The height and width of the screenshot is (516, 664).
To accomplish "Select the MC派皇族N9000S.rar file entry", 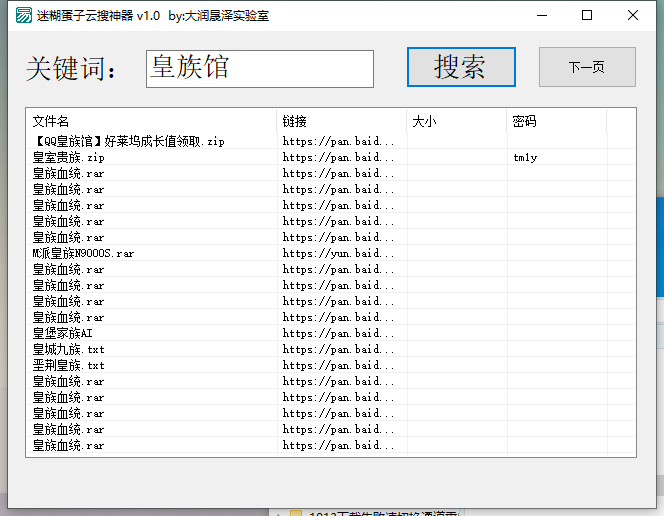I will point(83,253).
